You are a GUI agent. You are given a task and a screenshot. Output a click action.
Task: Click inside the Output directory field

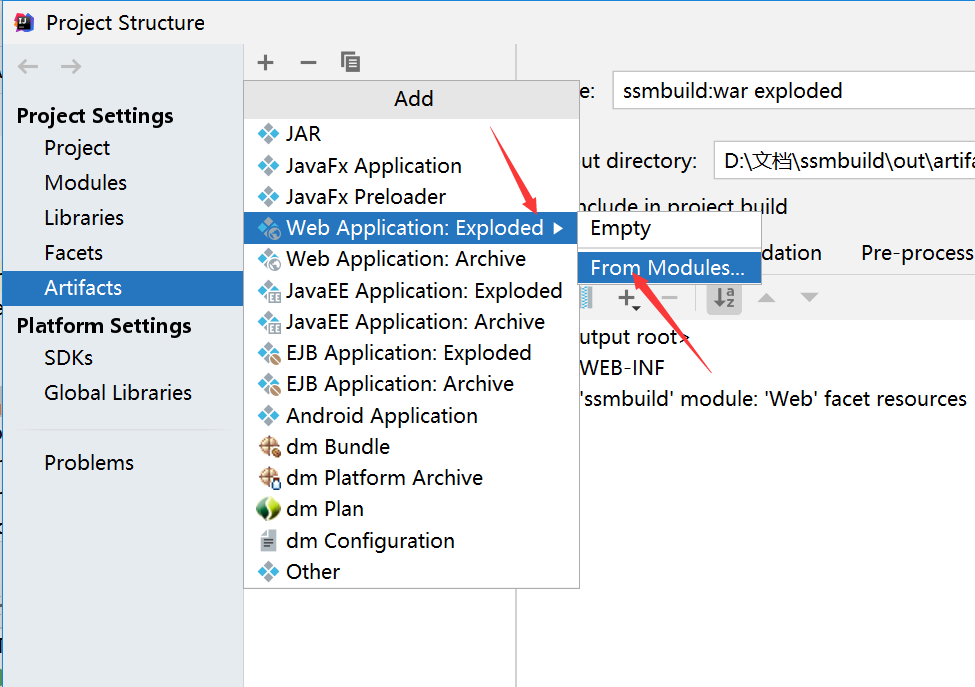(x=840, y=160)
